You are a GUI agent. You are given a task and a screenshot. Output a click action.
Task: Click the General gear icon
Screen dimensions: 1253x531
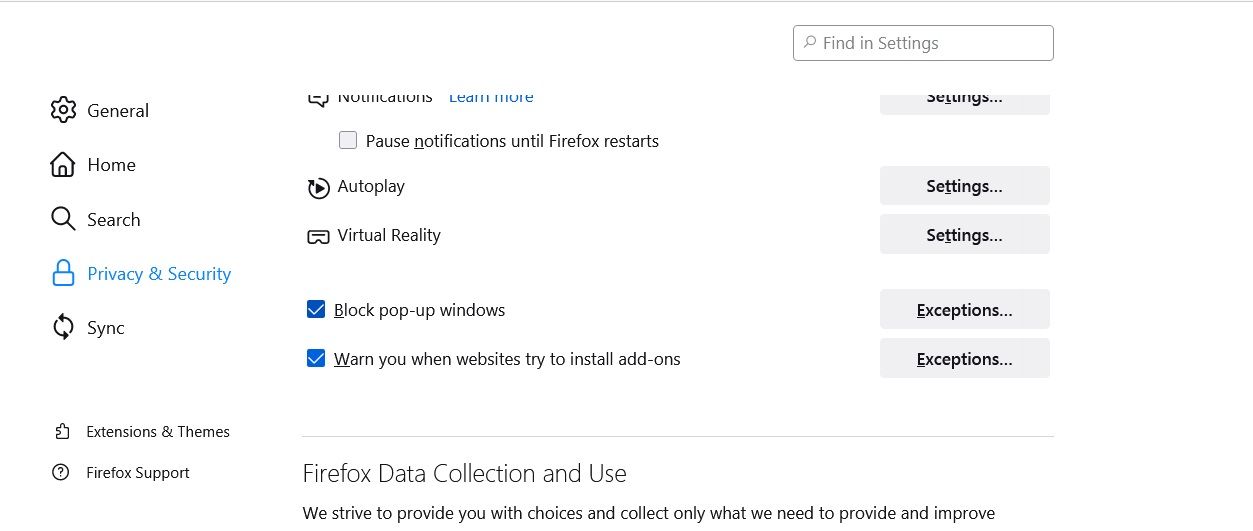pyautogui.click(x=63, y=110)
